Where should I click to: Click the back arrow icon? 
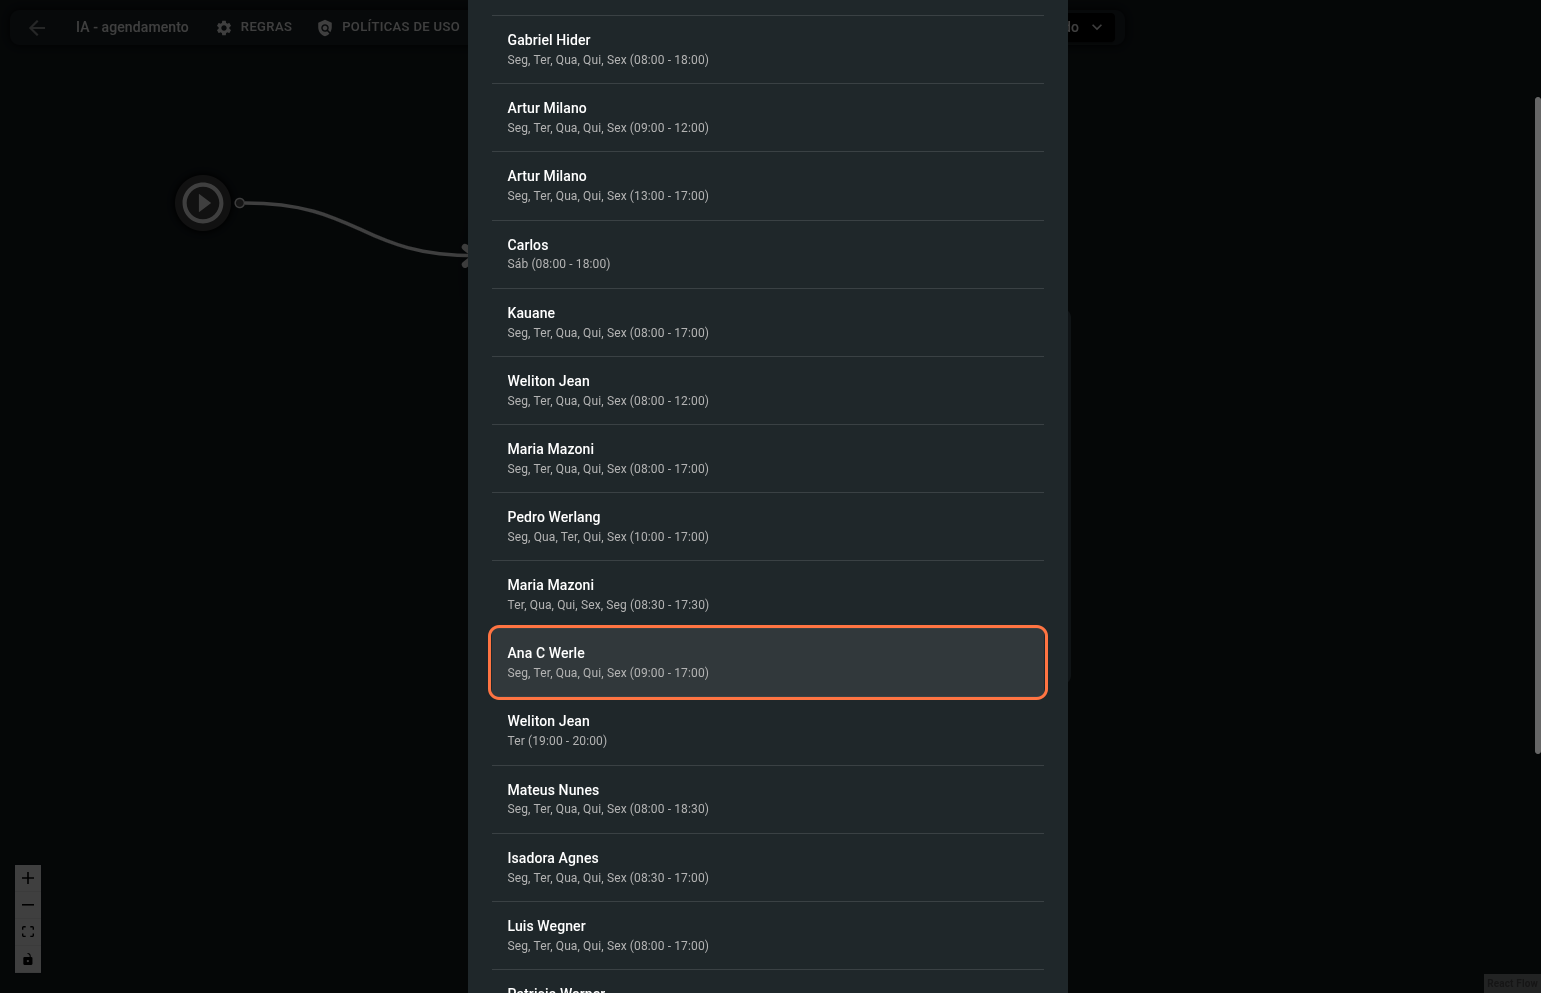[x=37, y=28]
